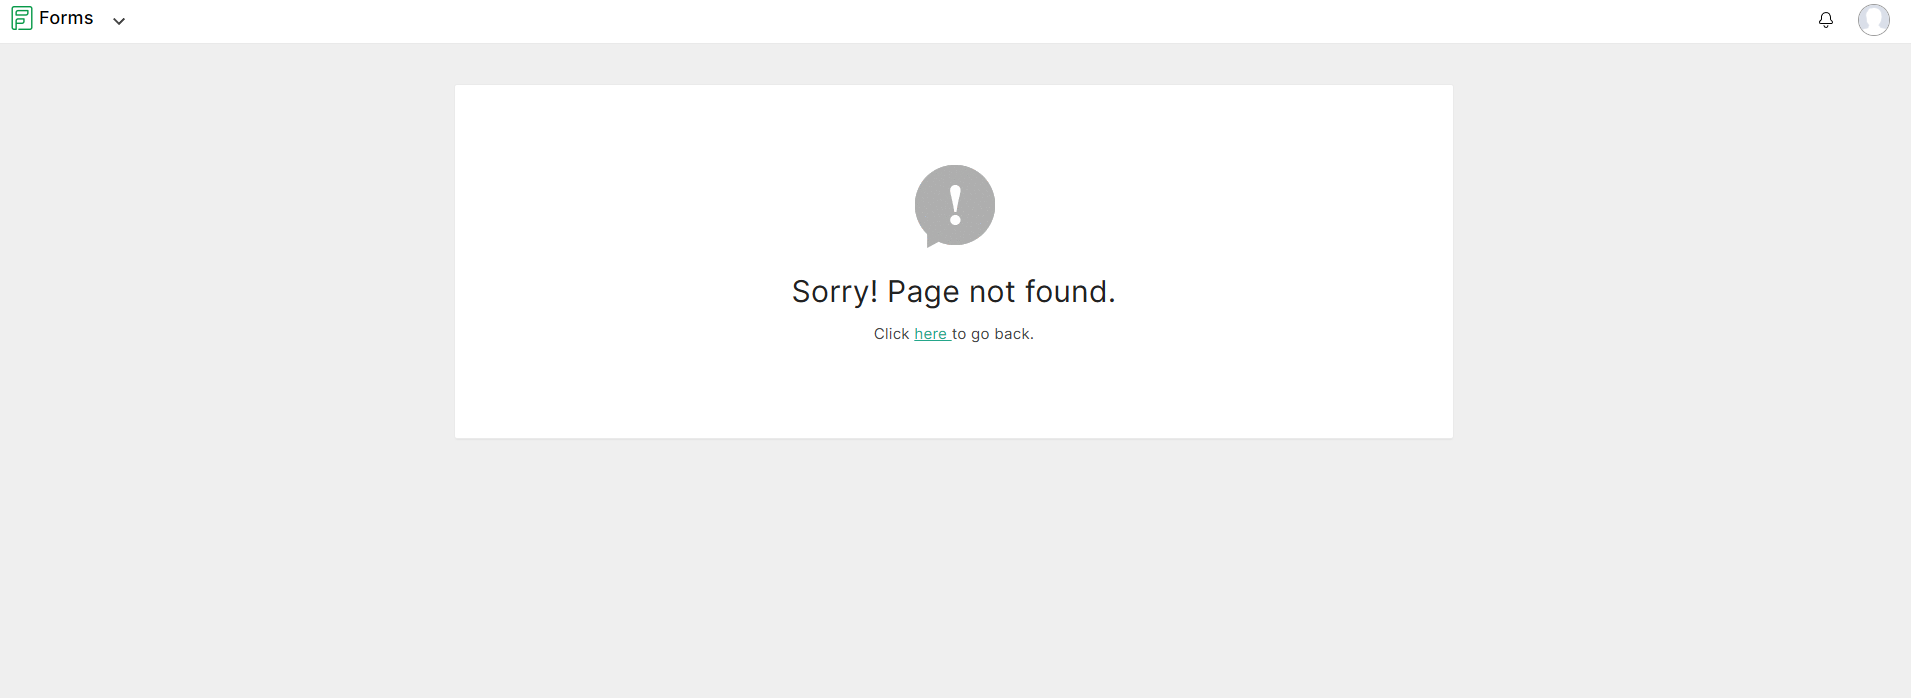Click the tail of the speech bubble icon
1911x698 pixels.
(x=933, y=241)
